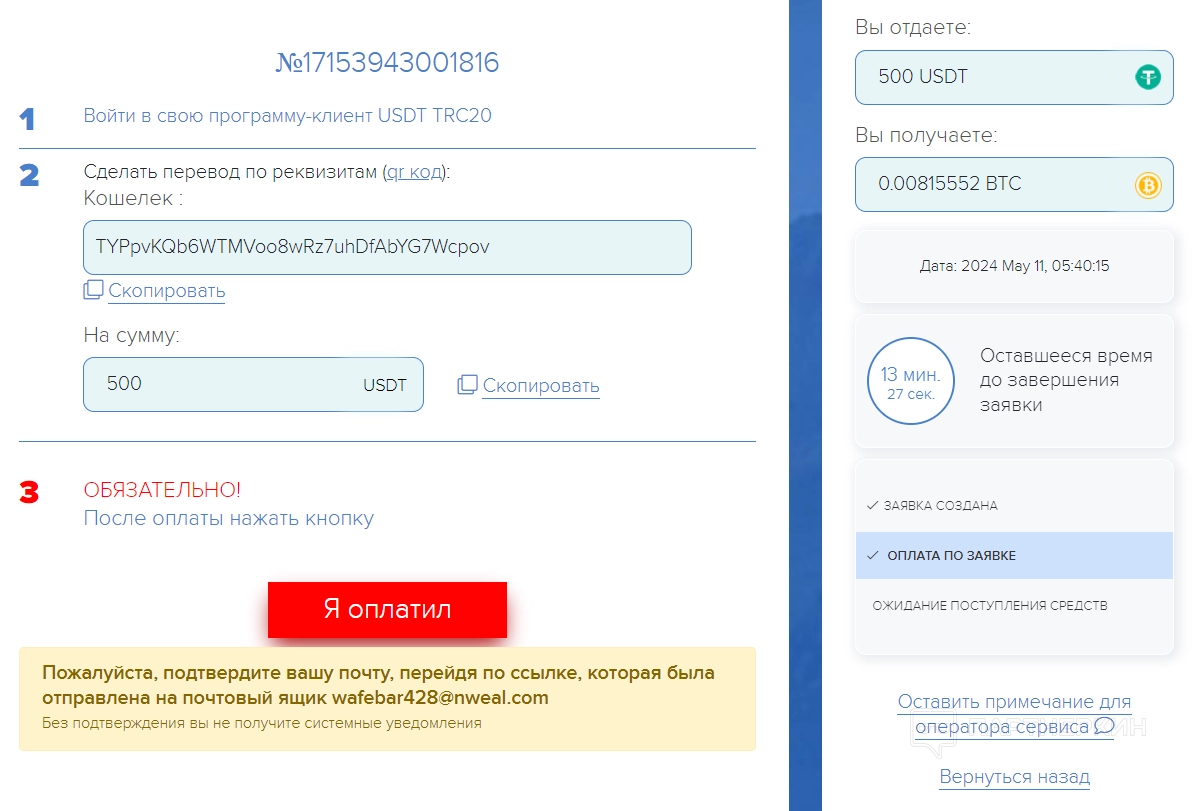Open Оставить примечание для оператора сервиса link
1198x811 pixels.
pos(1014,714)
